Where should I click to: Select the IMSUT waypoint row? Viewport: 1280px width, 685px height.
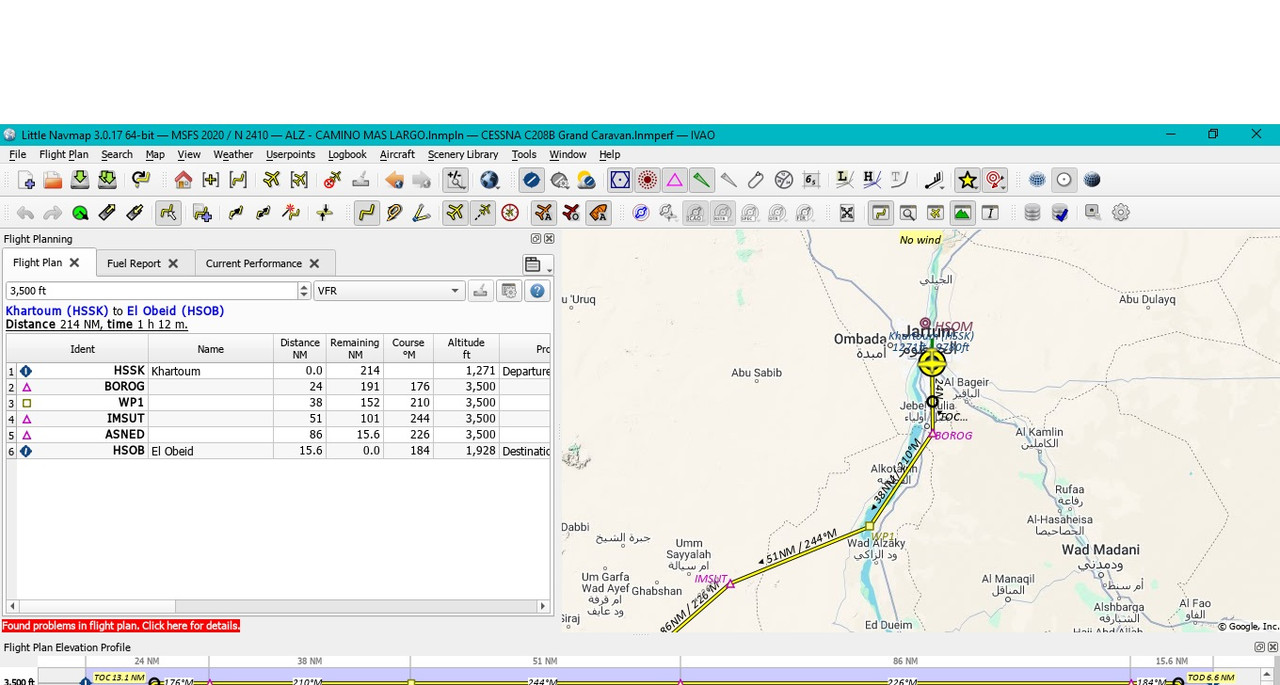point(278,419)
